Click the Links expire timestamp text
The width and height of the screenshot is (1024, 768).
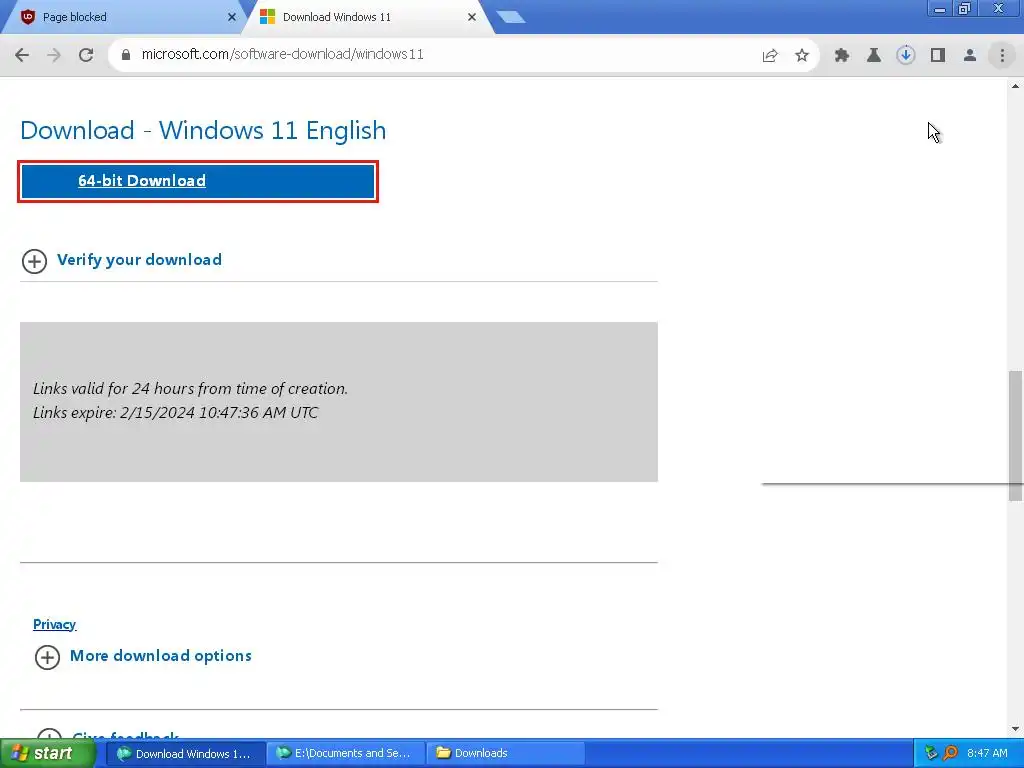click(x=176, y=413)
